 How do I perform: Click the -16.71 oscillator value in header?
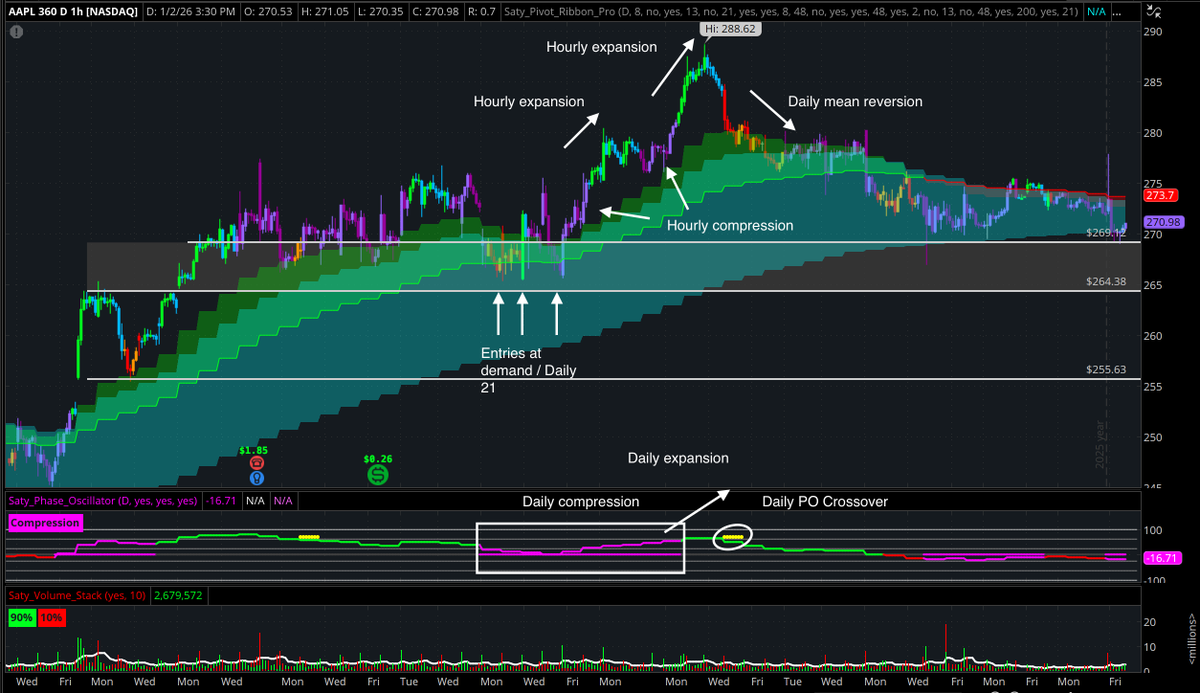219,500
